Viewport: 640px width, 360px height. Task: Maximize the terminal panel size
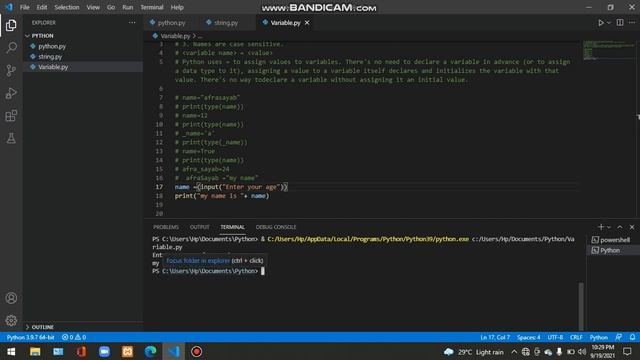(620, 227)
